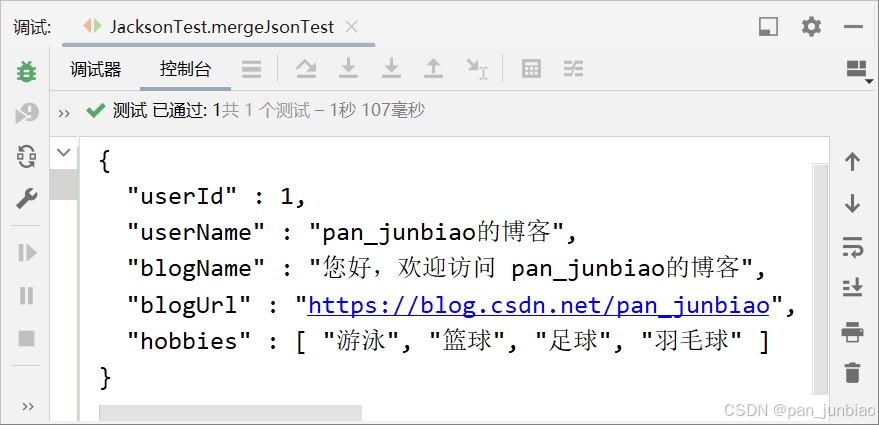The height and width of the screenshot is (425, 879).
Task: Click the Step Over icon
Action: (x=306, y=69)
